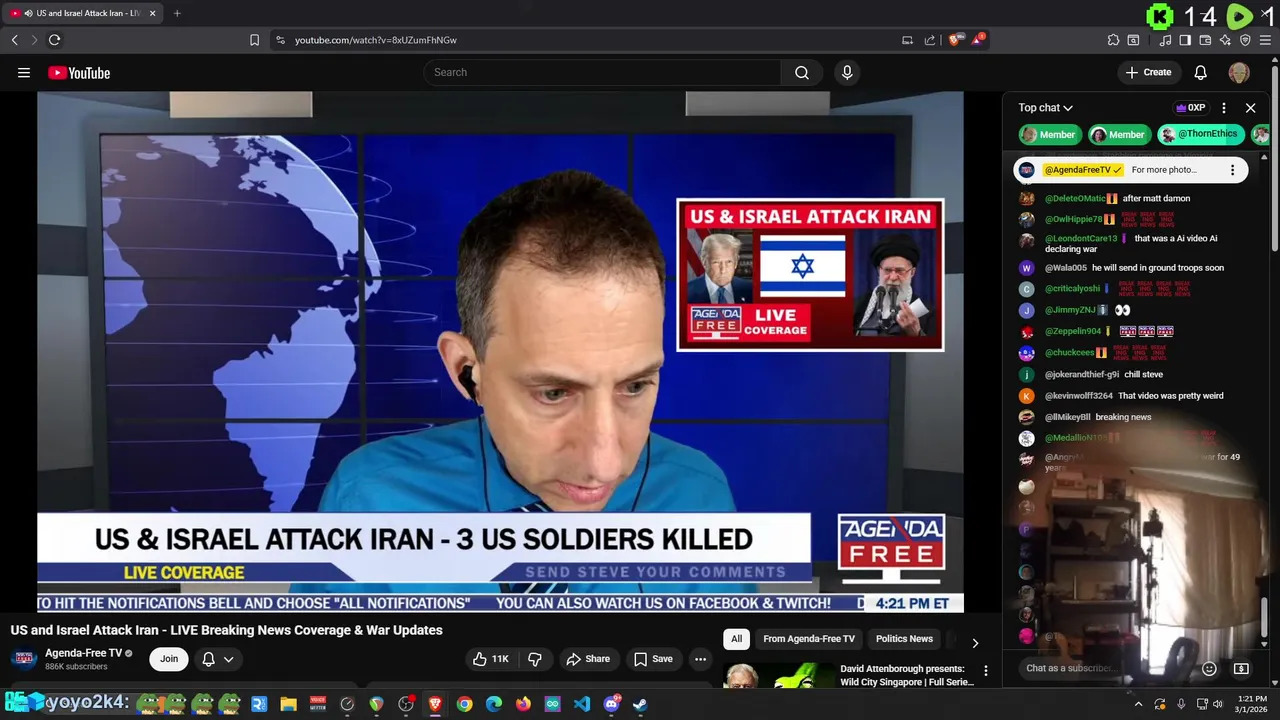Open David Attenborough video thumbnail
Image resolution: width=1280 pixels, height=720 pixels.
[x=778, y=676]
